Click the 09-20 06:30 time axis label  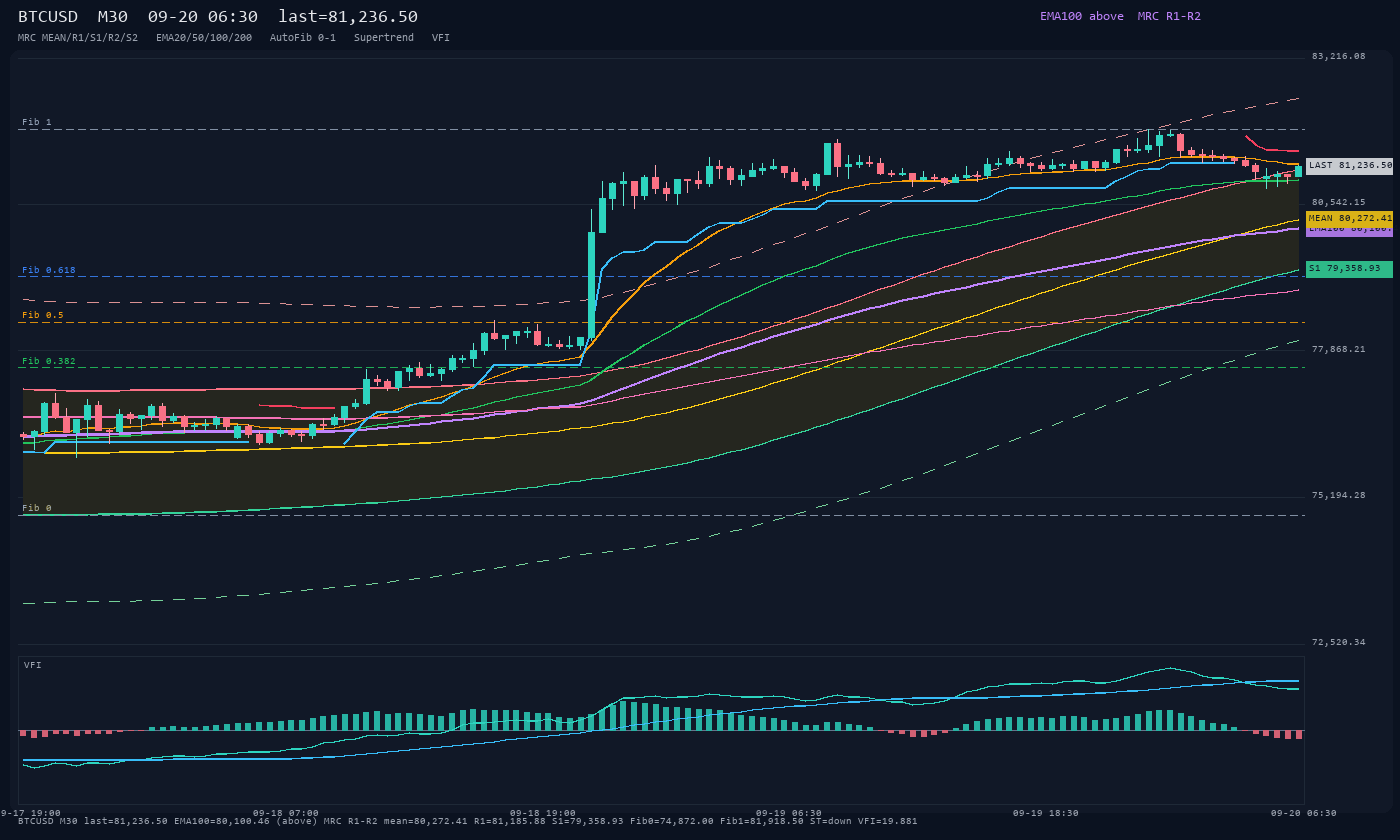(1303, 813)
